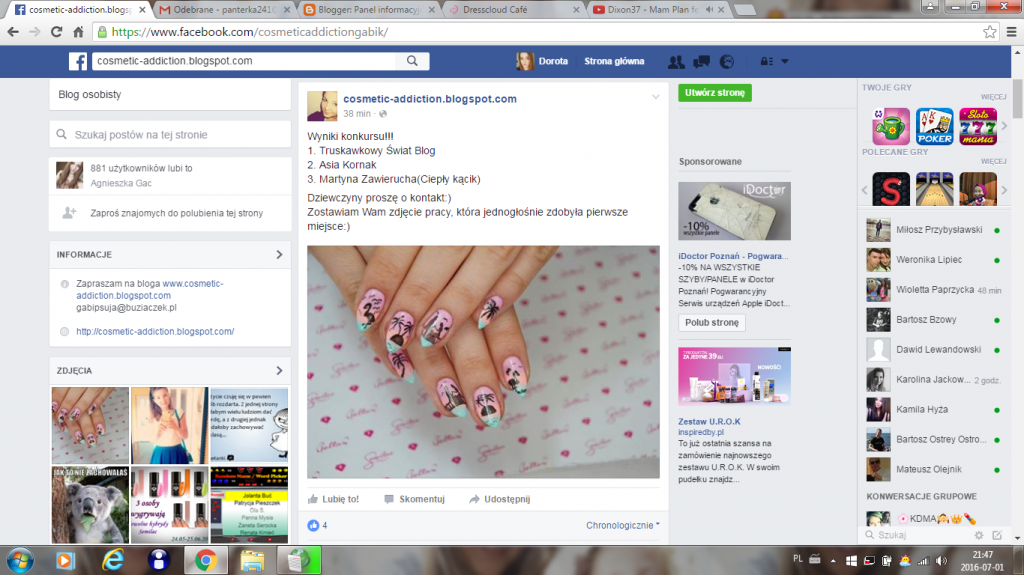1024x575 pixels.
Task: Open Slotomania game icon
Action: point(978,127)
